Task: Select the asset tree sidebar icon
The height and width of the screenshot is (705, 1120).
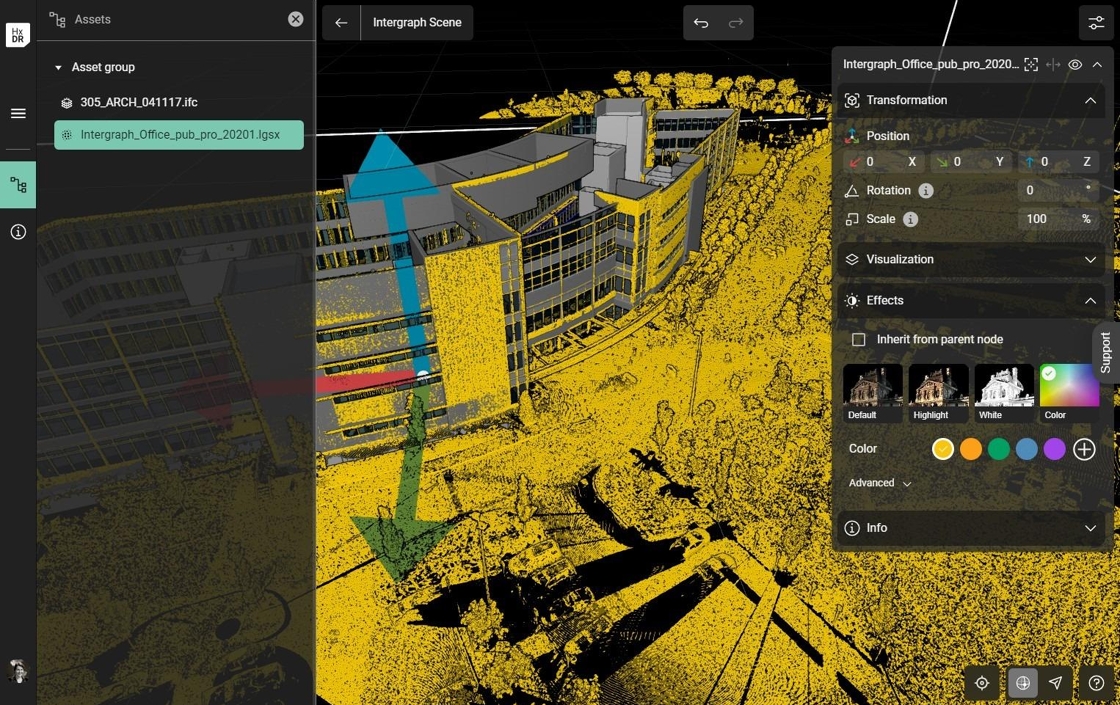Action: pyautogui.click(x=18, y=185)
